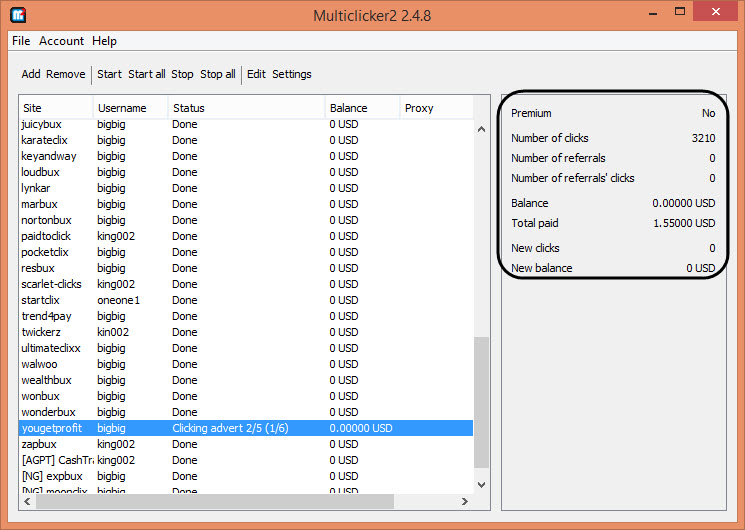Viewport: 745px width, 530px height.
Task: Select the wonderbux row
Action: pyautogui.click(x=246, y=412)
